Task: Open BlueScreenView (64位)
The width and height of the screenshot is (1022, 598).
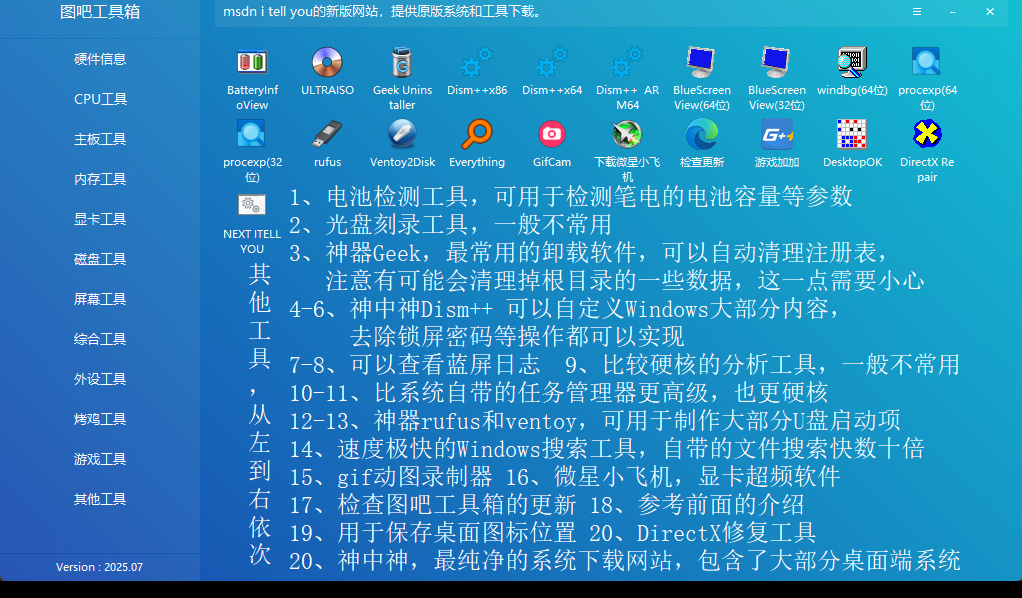Action: [702, 63]
